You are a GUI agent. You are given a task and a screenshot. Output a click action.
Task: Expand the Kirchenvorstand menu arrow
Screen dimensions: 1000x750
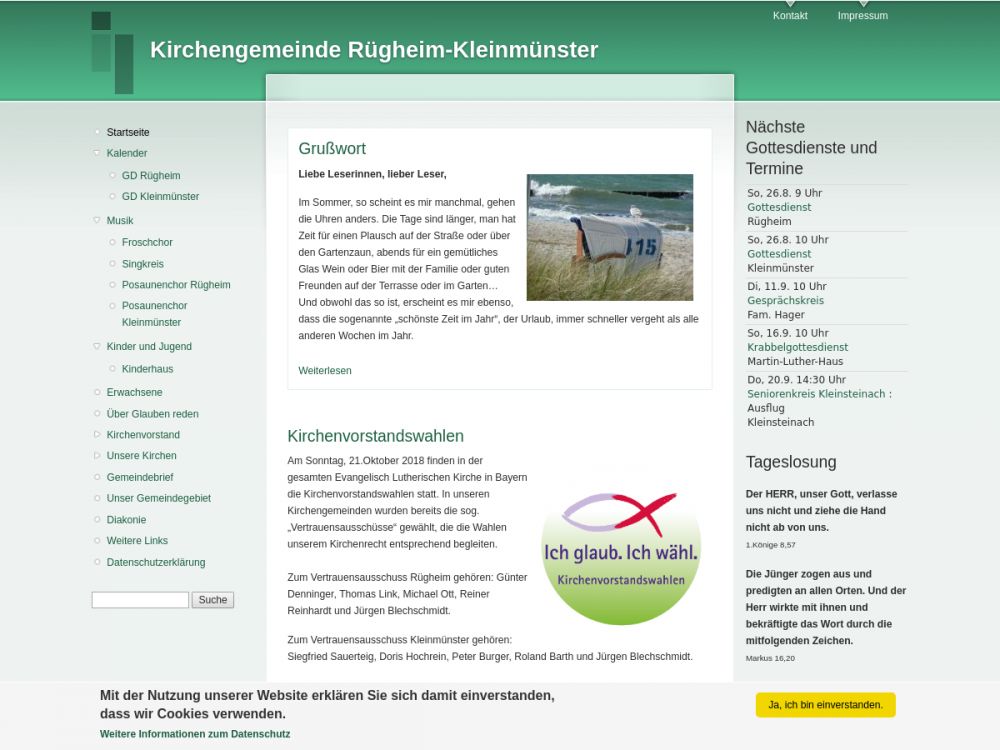tap(97, 435)
